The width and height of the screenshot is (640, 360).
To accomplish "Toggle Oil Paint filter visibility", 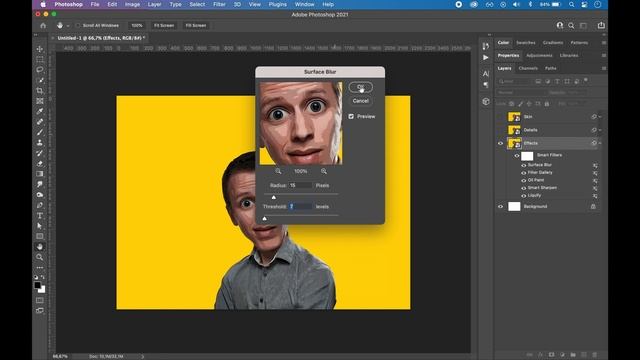I will pos(524,180).
